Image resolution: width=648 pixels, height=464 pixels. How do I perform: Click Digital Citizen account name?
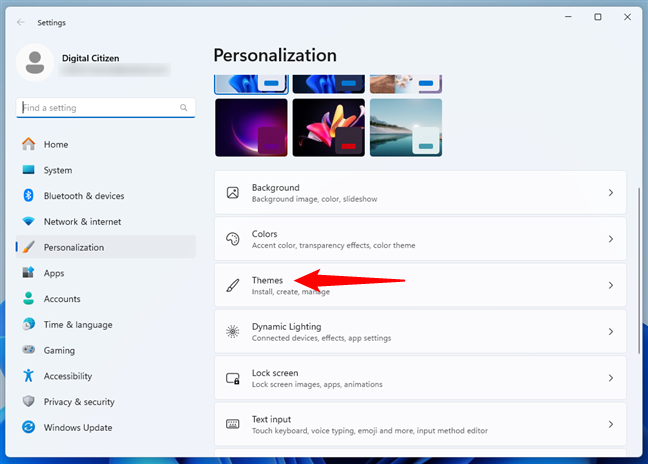tap(91, 58)
